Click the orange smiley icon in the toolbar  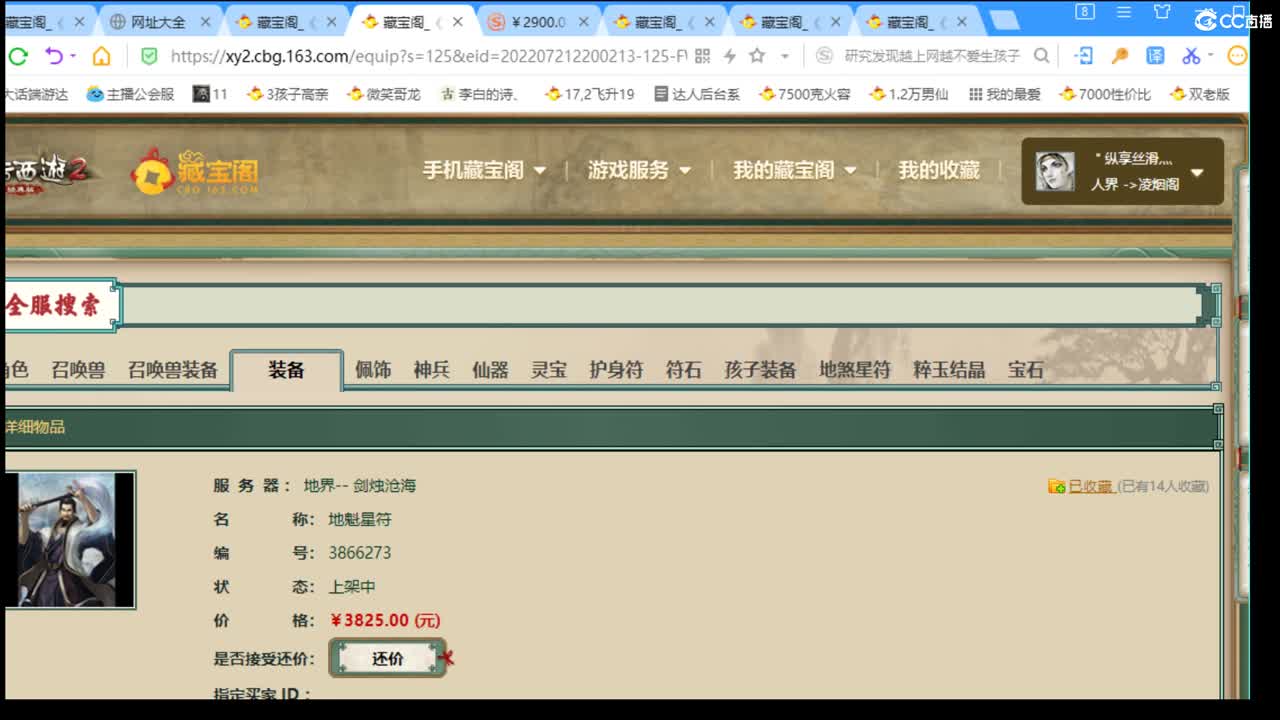point(1238,56)
